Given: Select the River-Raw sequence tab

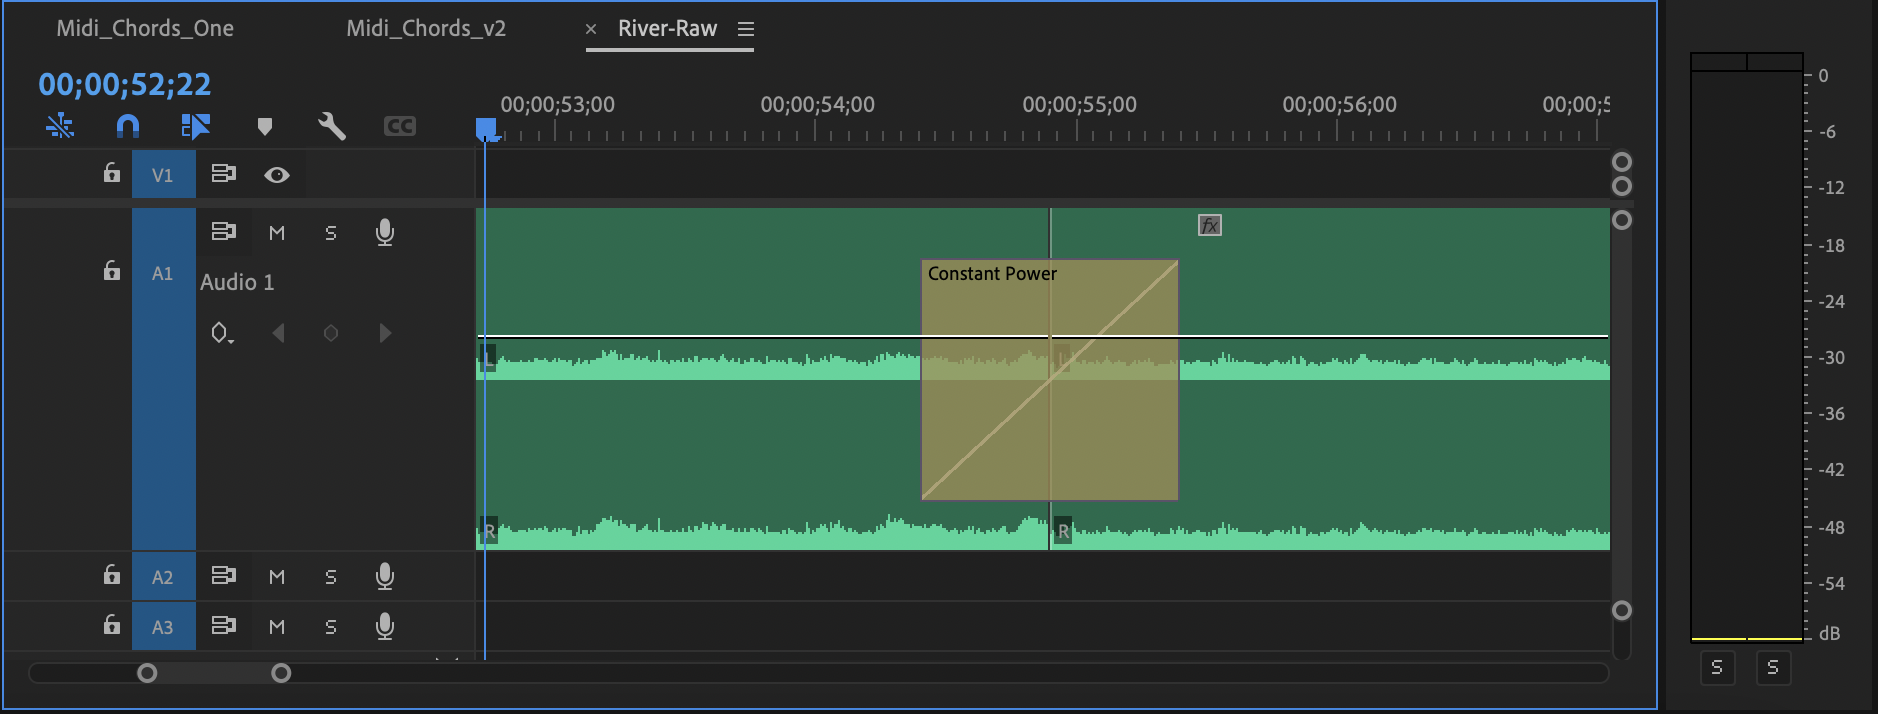Looking at the screenshot, I should [667, 28].
